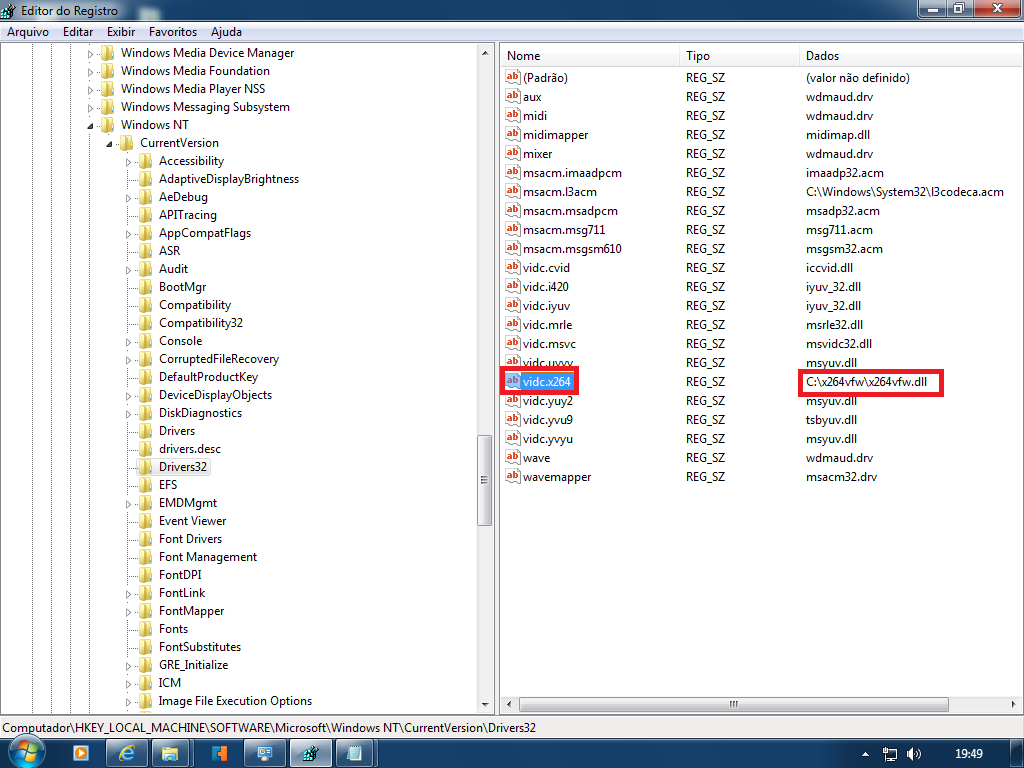Viewport: 1024px width, 768px height.
Task: Click the BootMgr folder icon
Action: pos(146,287)
